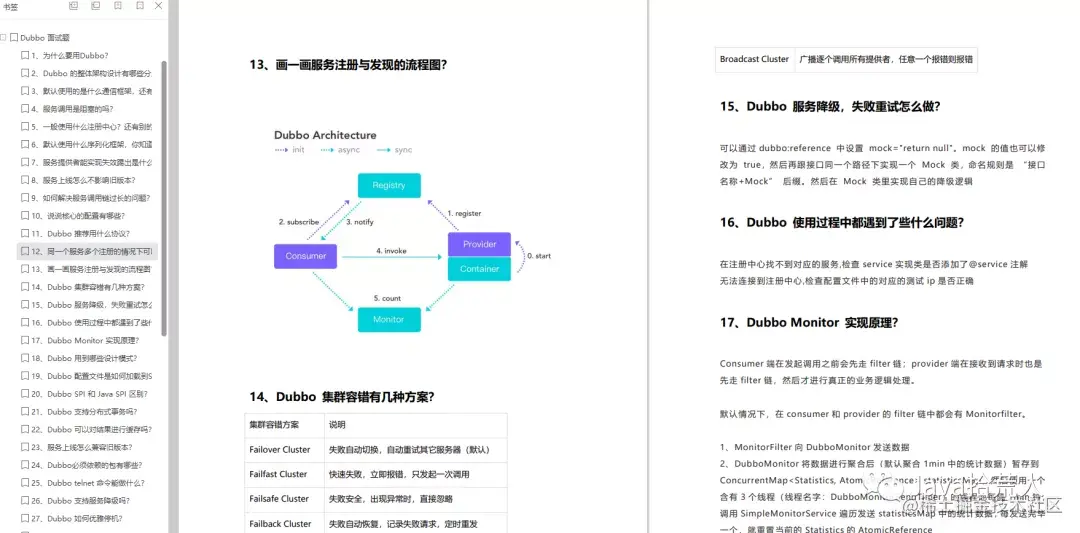
Task: Click the Dubbo Architecture diagram title
Action: 325,135
